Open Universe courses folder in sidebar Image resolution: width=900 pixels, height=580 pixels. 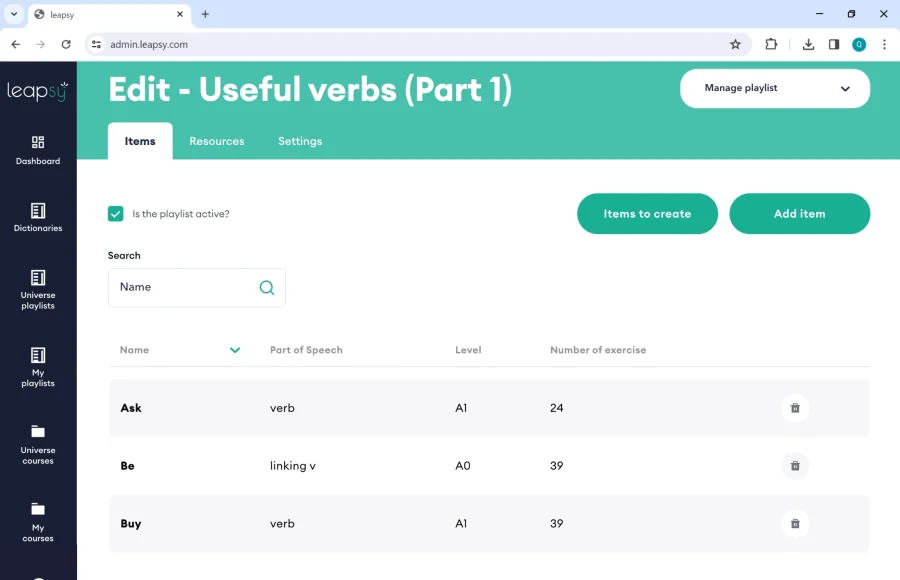pyautogui.click(x=38, y=443)
